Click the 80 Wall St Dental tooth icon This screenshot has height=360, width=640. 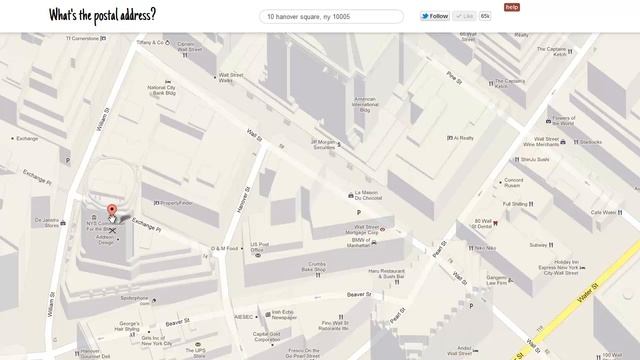point(496,223)
